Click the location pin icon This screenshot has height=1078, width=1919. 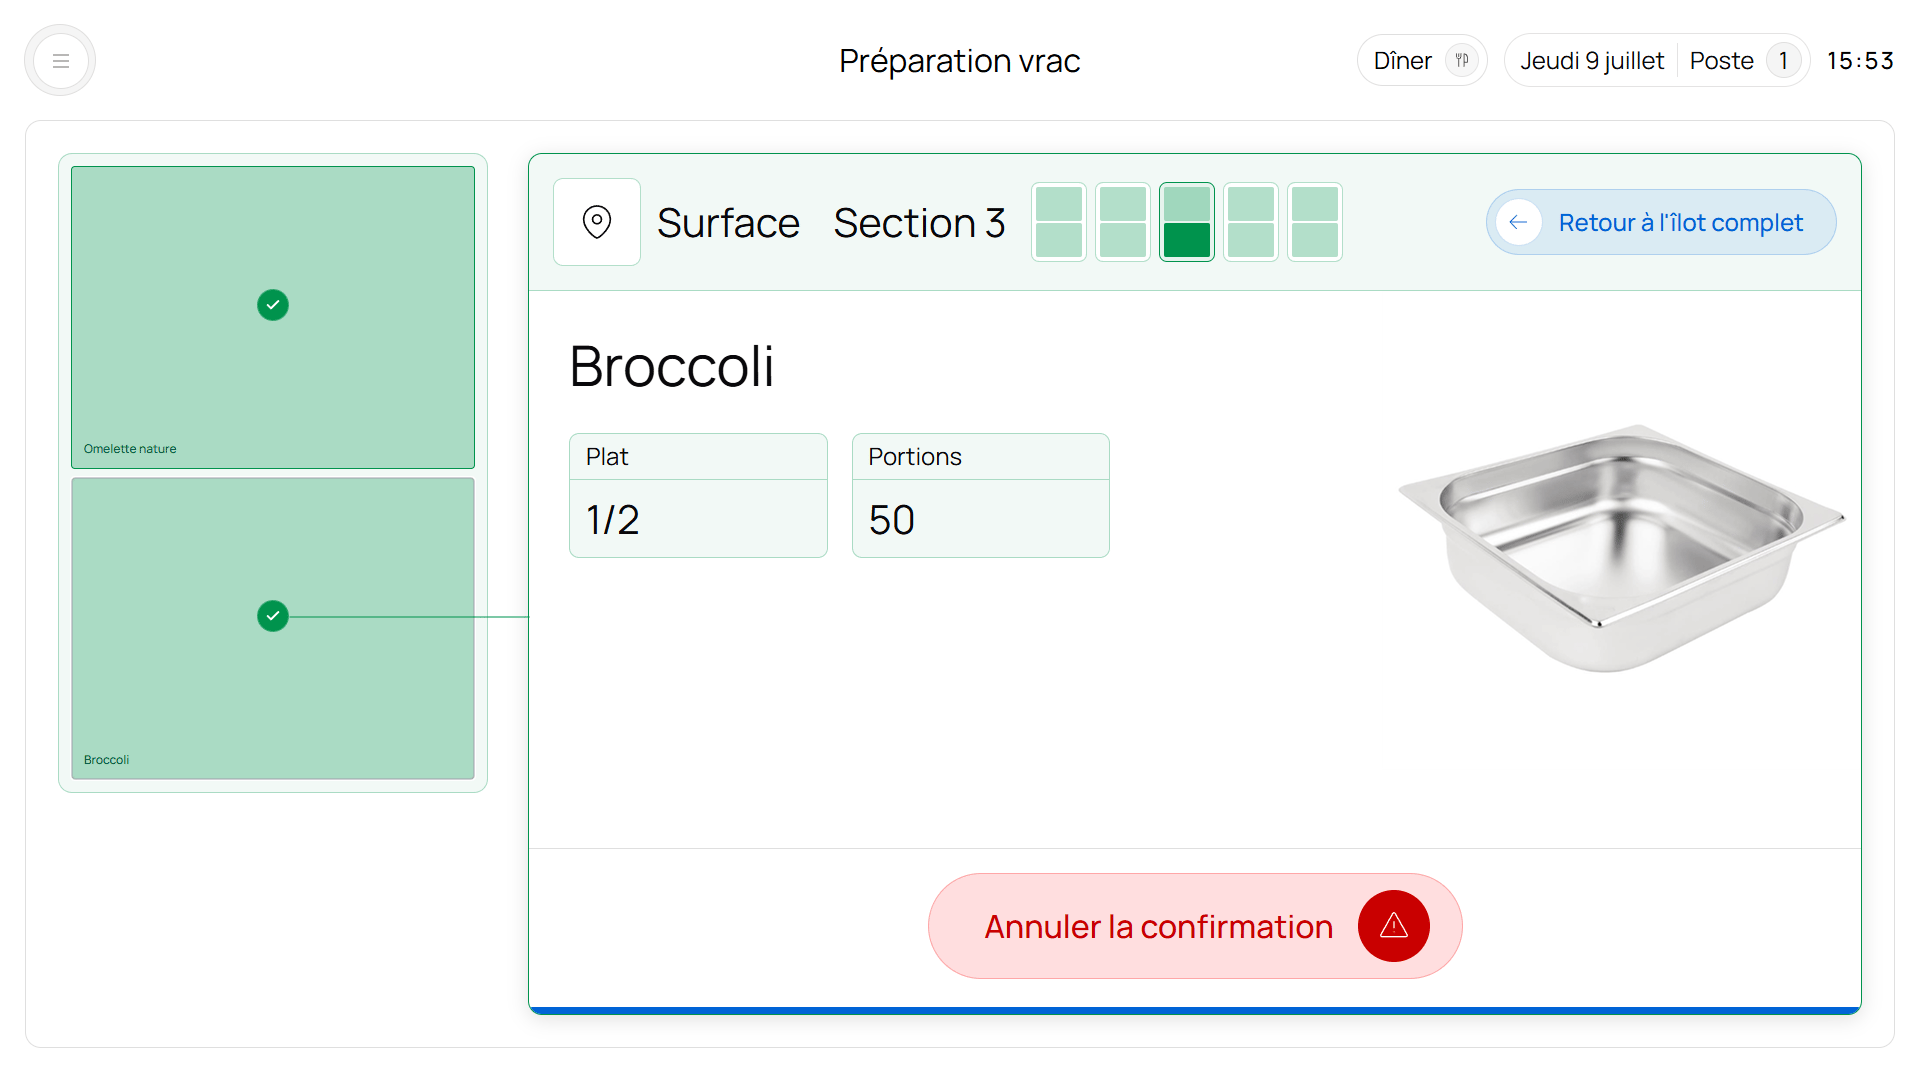[597, 222]
